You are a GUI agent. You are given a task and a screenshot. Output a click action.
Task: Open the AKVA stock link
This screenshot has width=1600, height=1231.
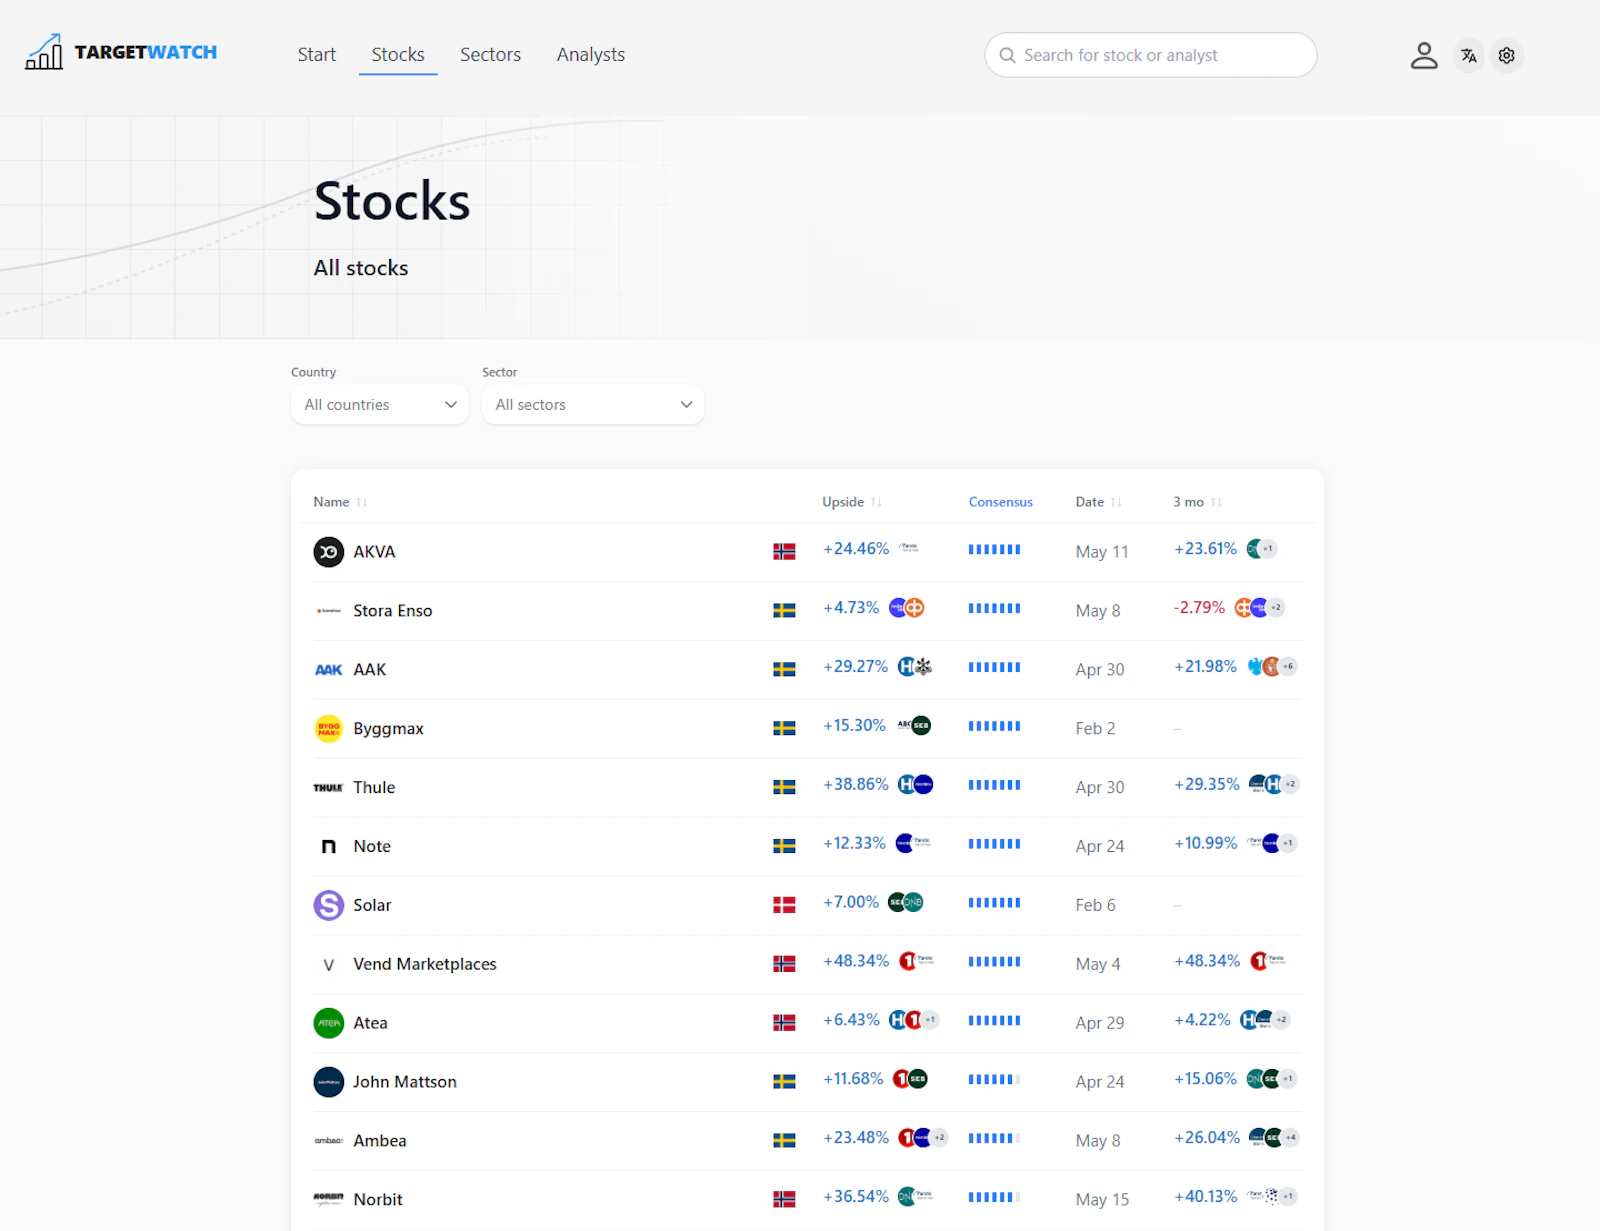coord(374,552)
